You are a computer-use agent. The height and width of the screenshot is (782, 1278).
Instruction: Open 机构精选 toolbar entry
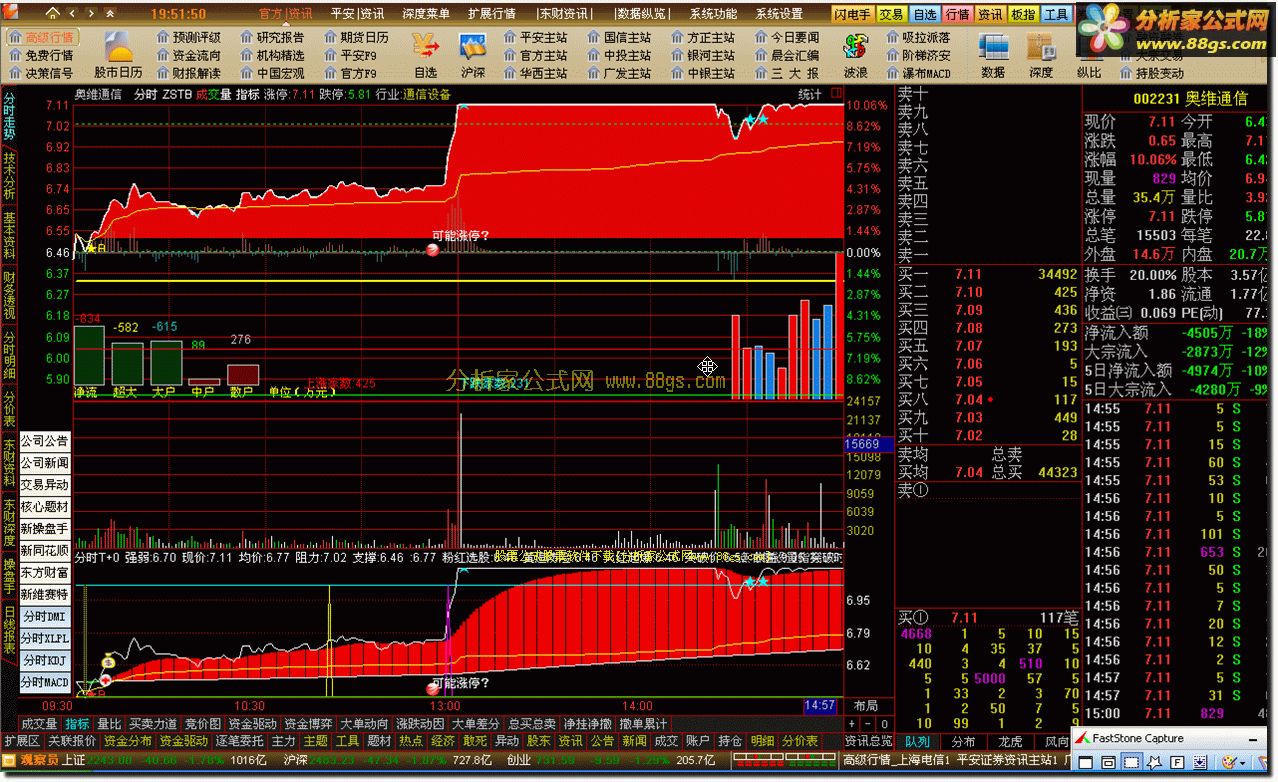pyautogui.click(x=273, y=55)
